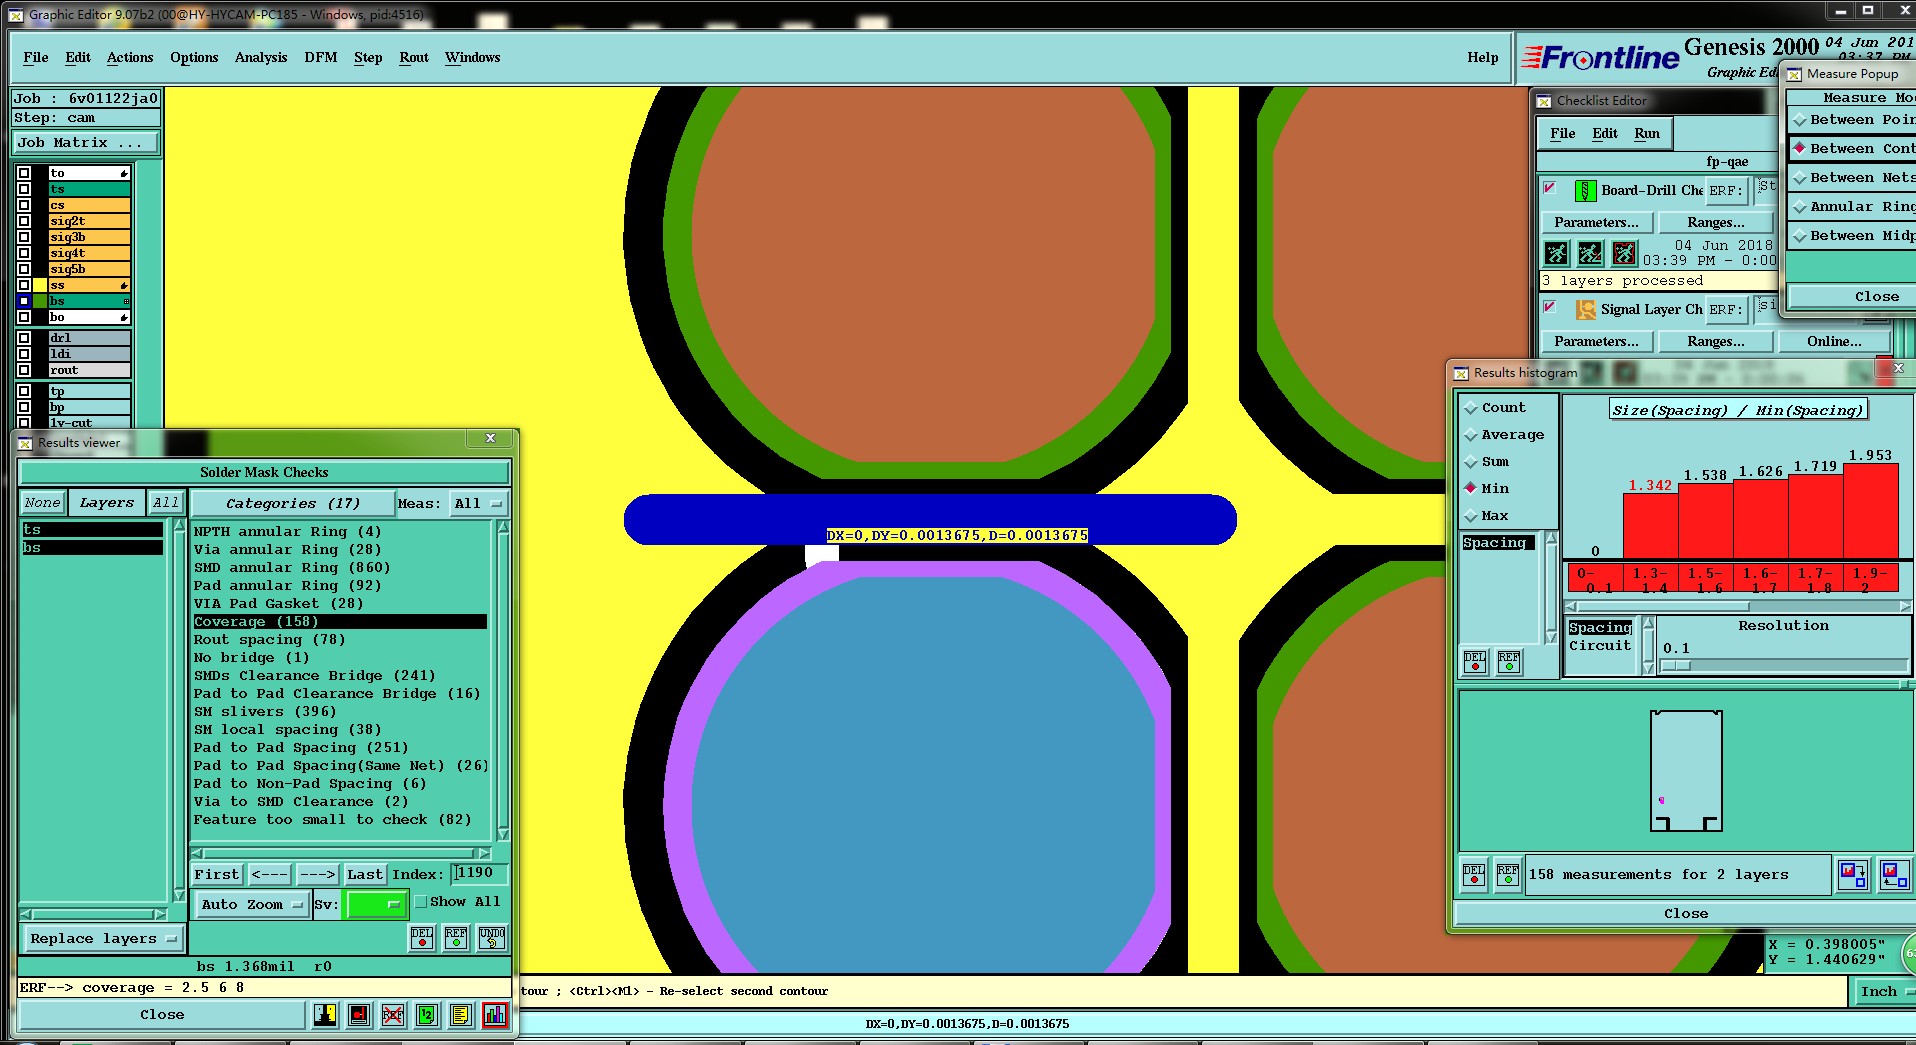Viewport: 1916px width, 1045px height.
Task: Select the Coverage (158) category
Action: coord(340,621)
